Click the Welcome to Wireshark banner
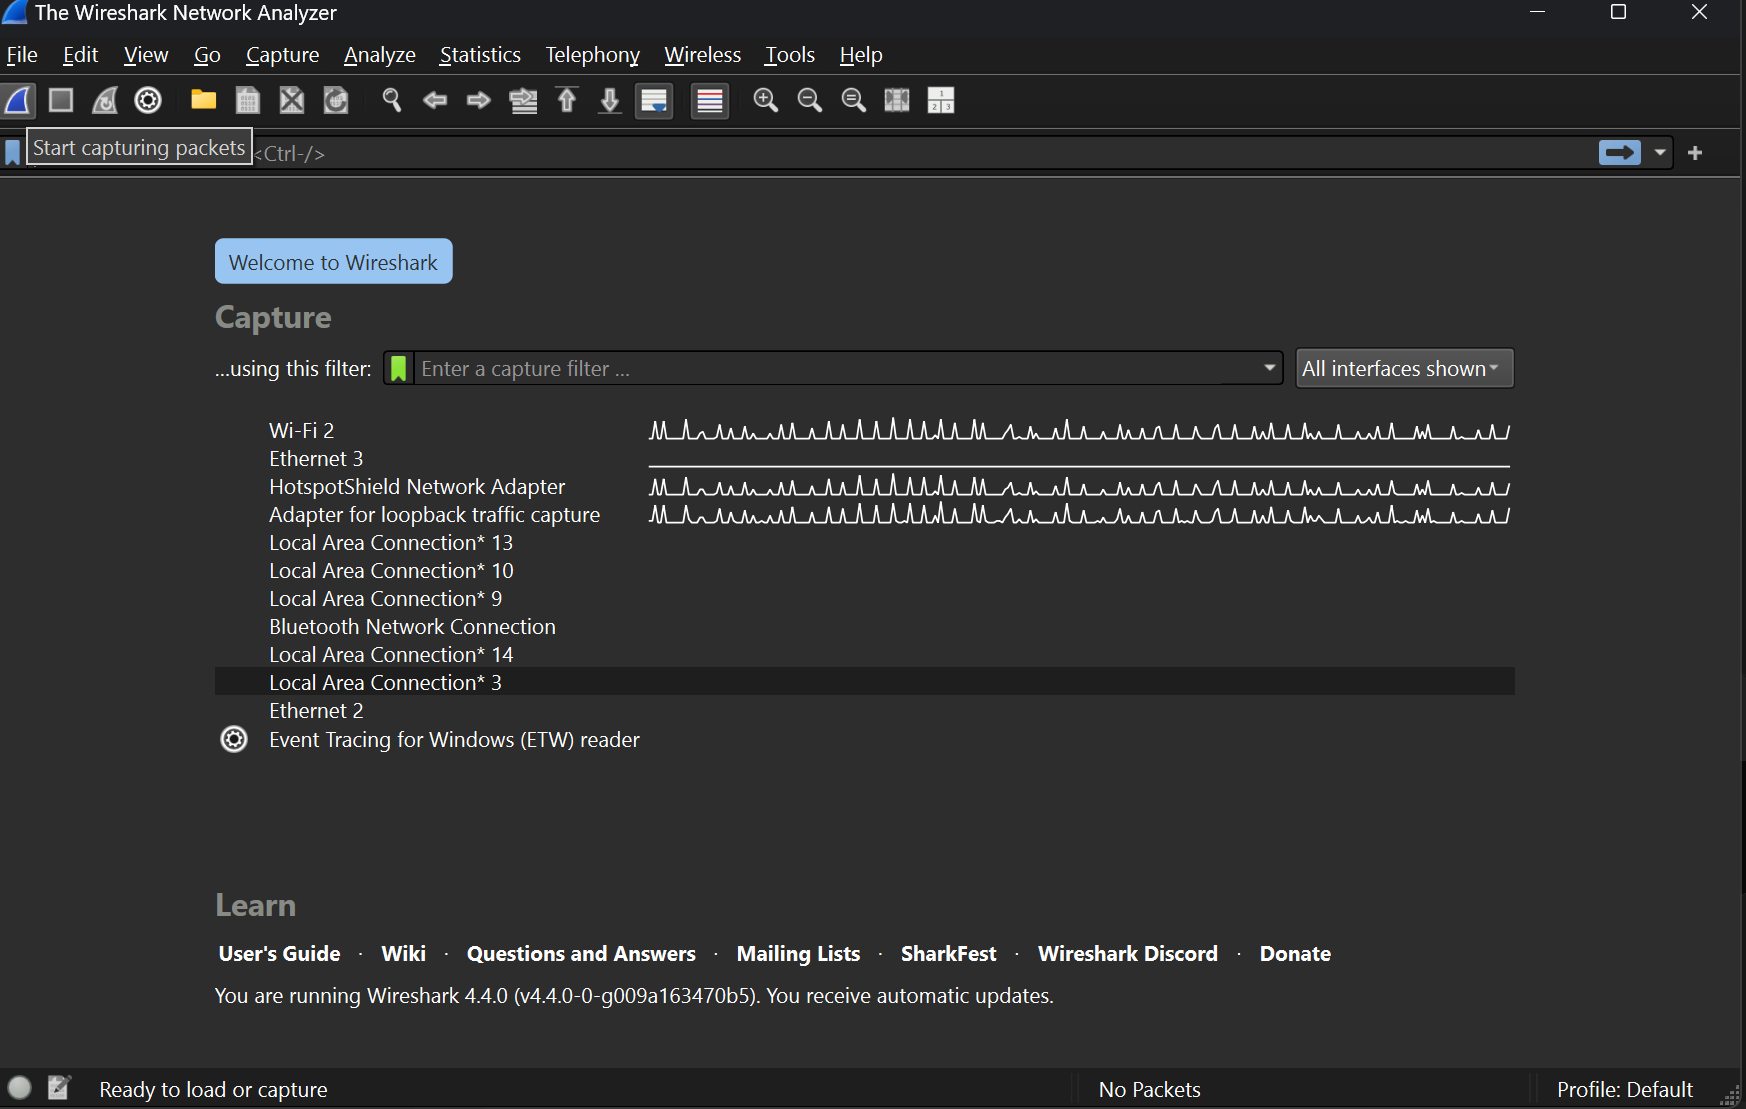The width and height of the screenshot is (1746, 1109). tap(334, 261)
